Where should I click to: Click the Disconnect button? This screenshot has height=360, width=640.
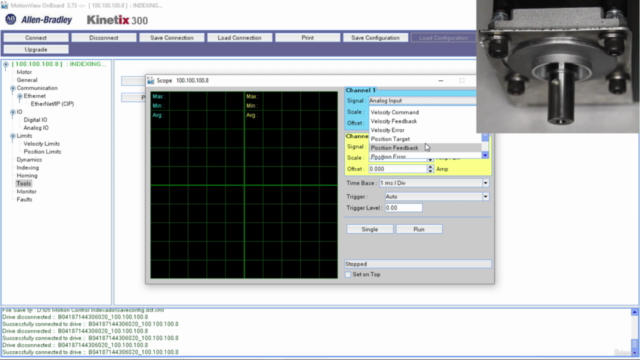[x=104, y=38]
